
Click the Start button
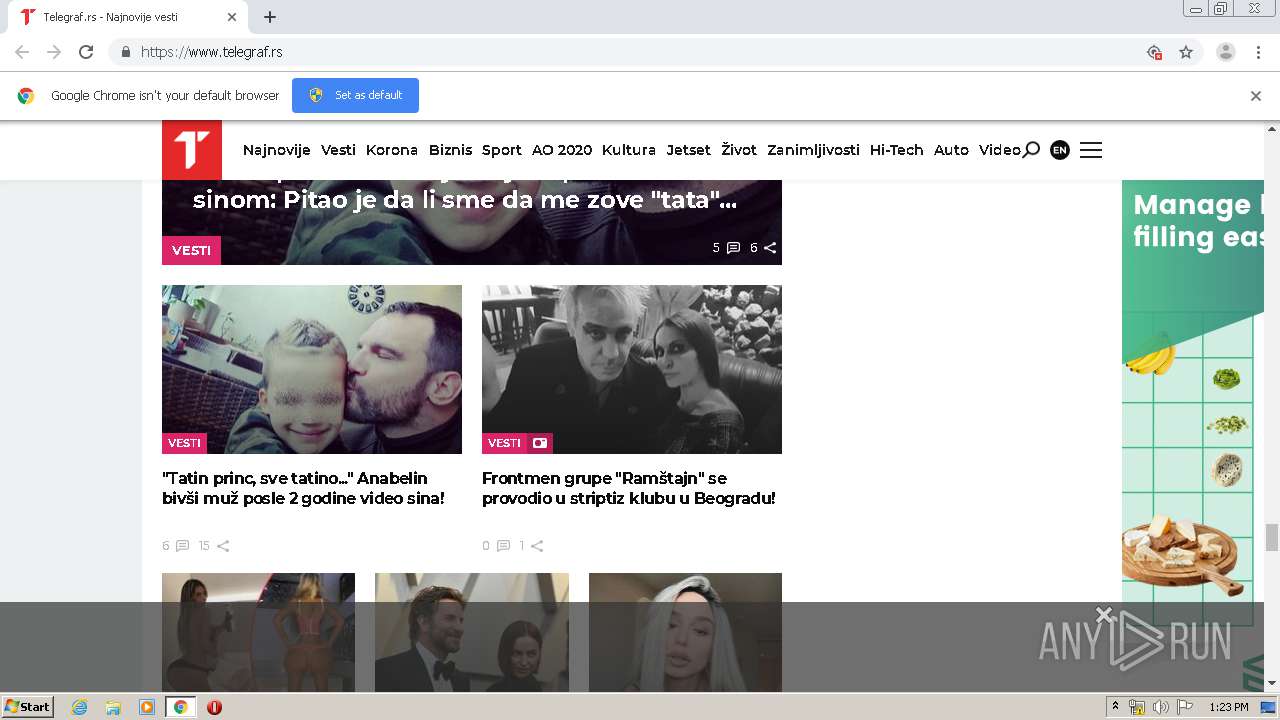pos(28,707)
